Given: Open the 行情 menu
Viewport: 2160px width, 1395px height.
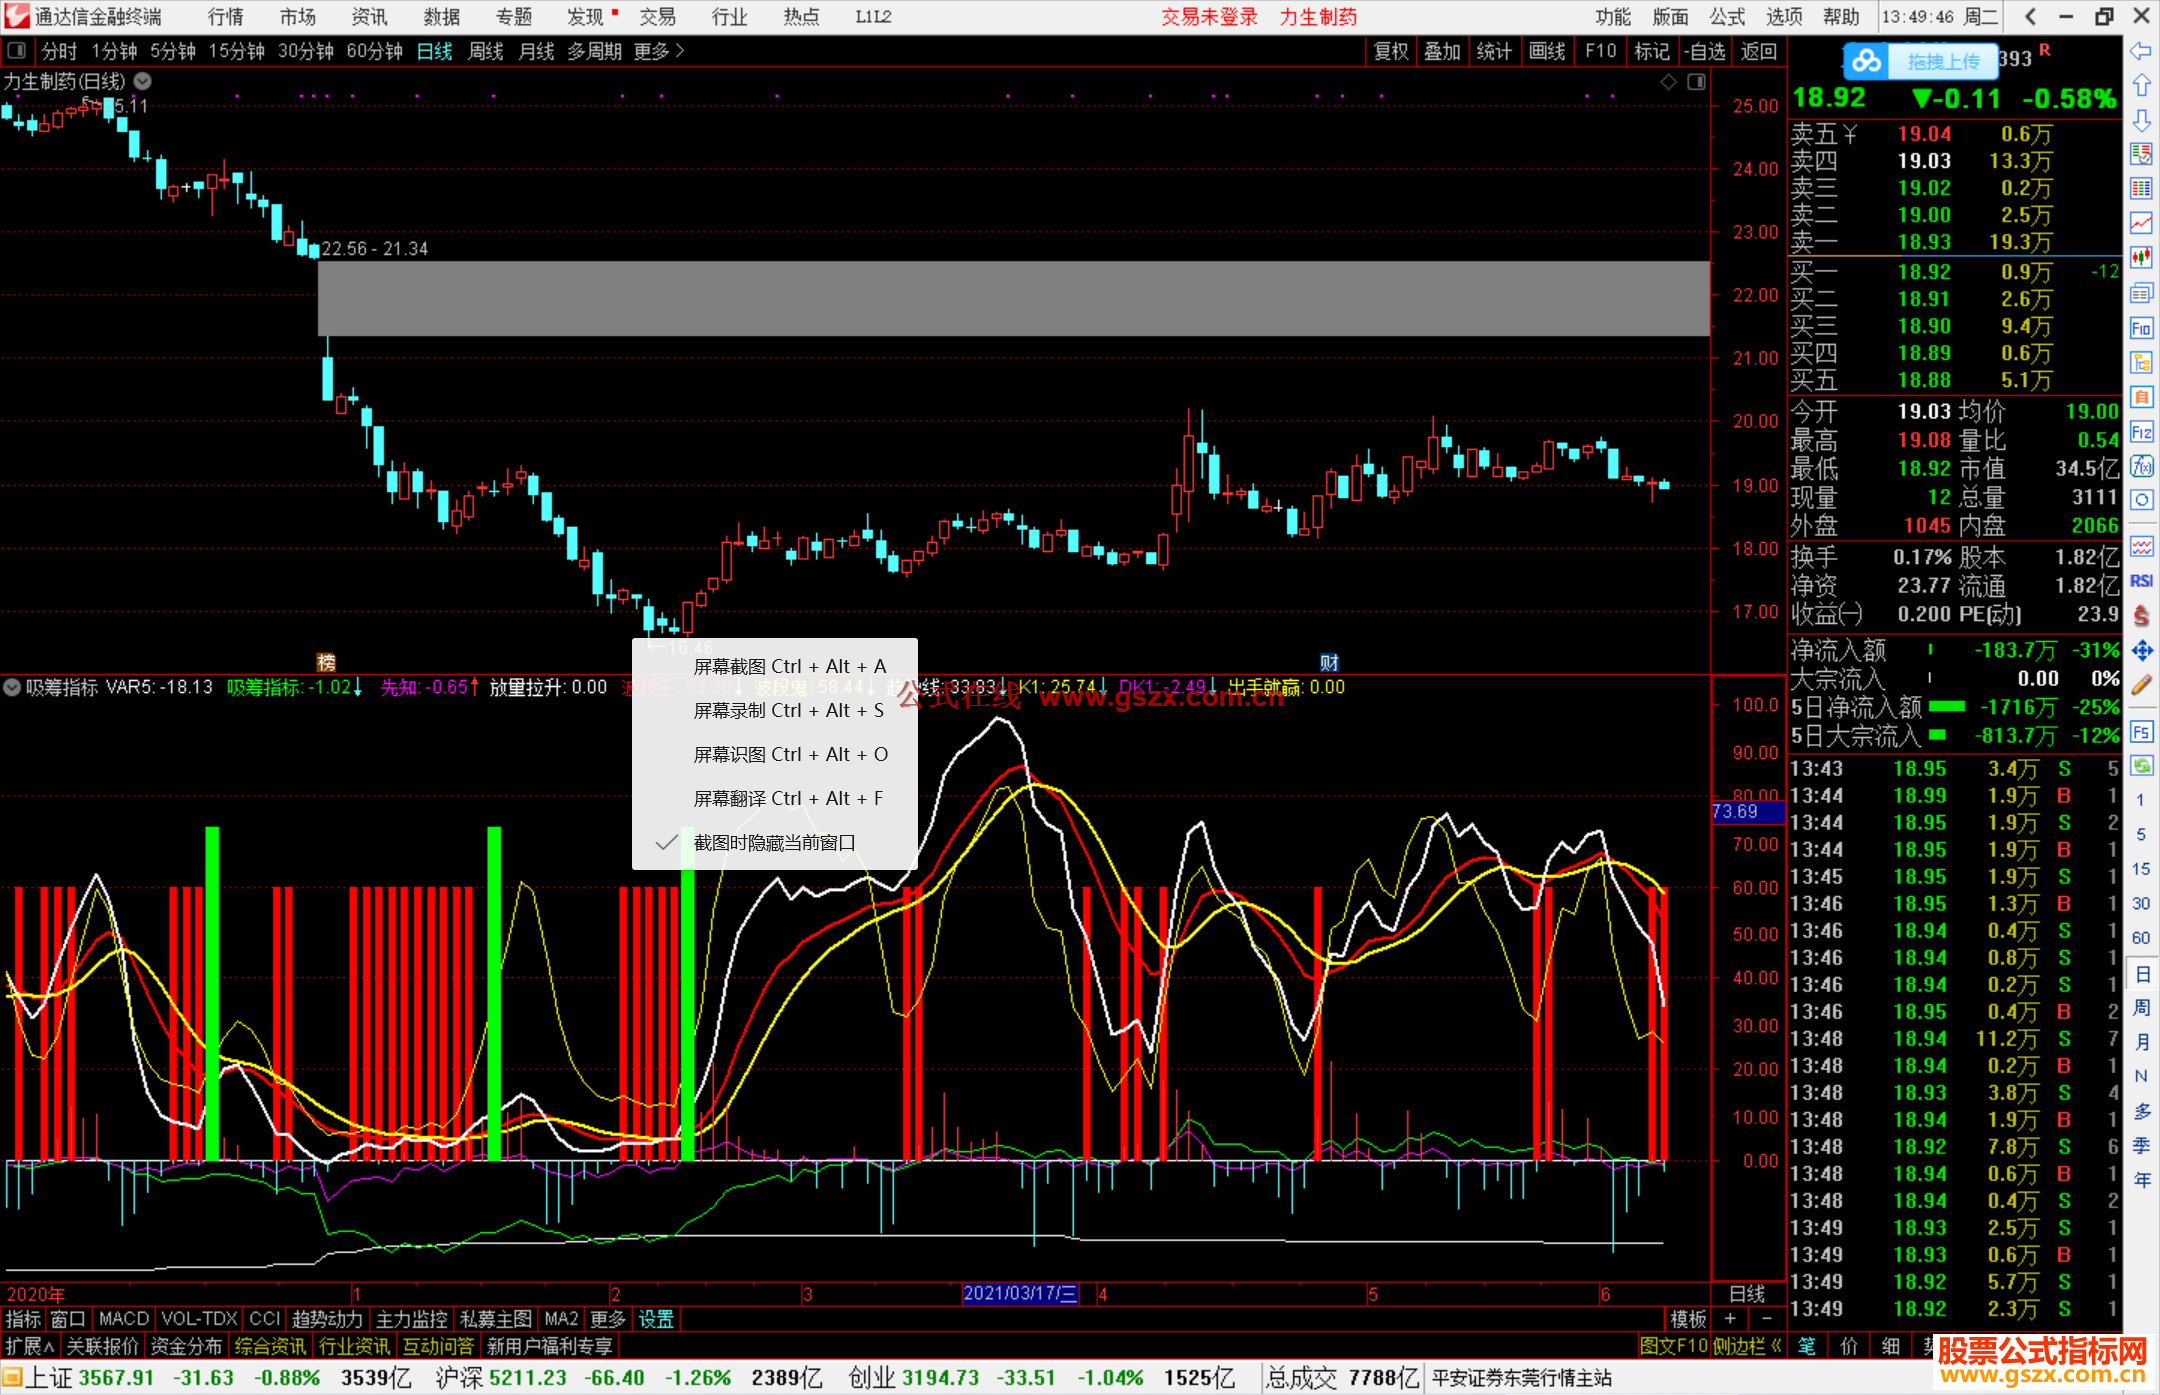Looking at the screenshot, I should 226,17.
